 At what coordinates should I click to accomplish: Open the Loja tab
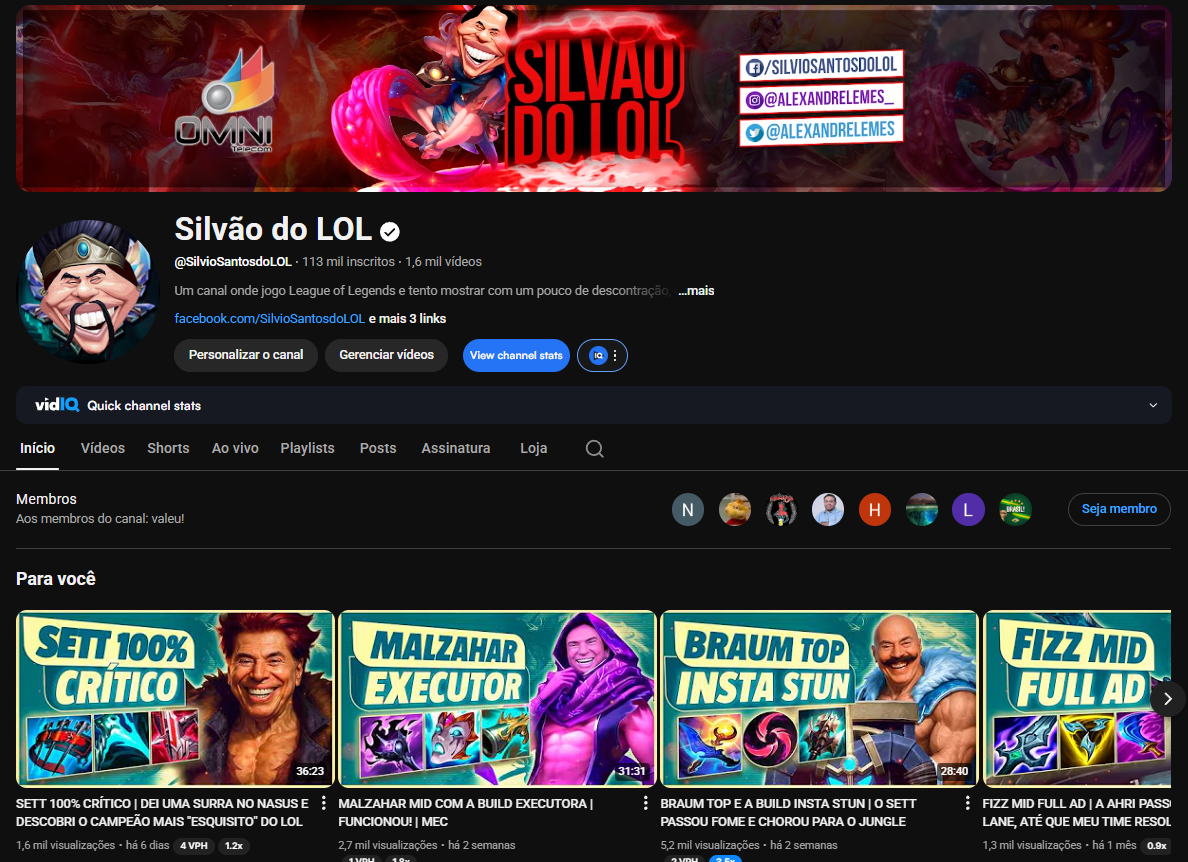point(533,448)
